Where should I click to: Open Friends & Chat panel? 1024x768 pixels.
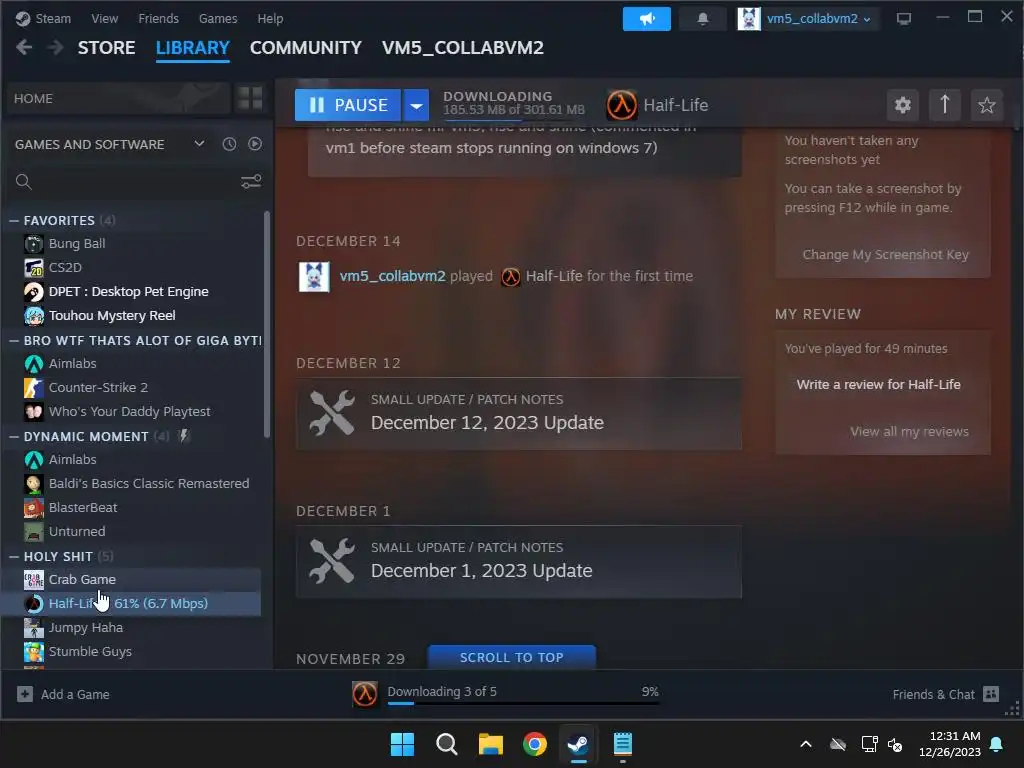(x=945, y=694)
